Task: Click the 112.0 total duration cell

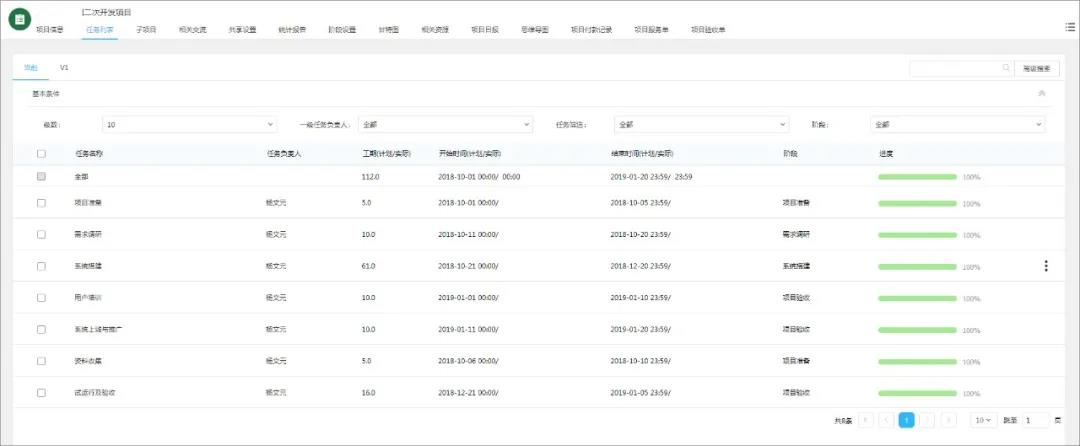Action: [371, 176]
